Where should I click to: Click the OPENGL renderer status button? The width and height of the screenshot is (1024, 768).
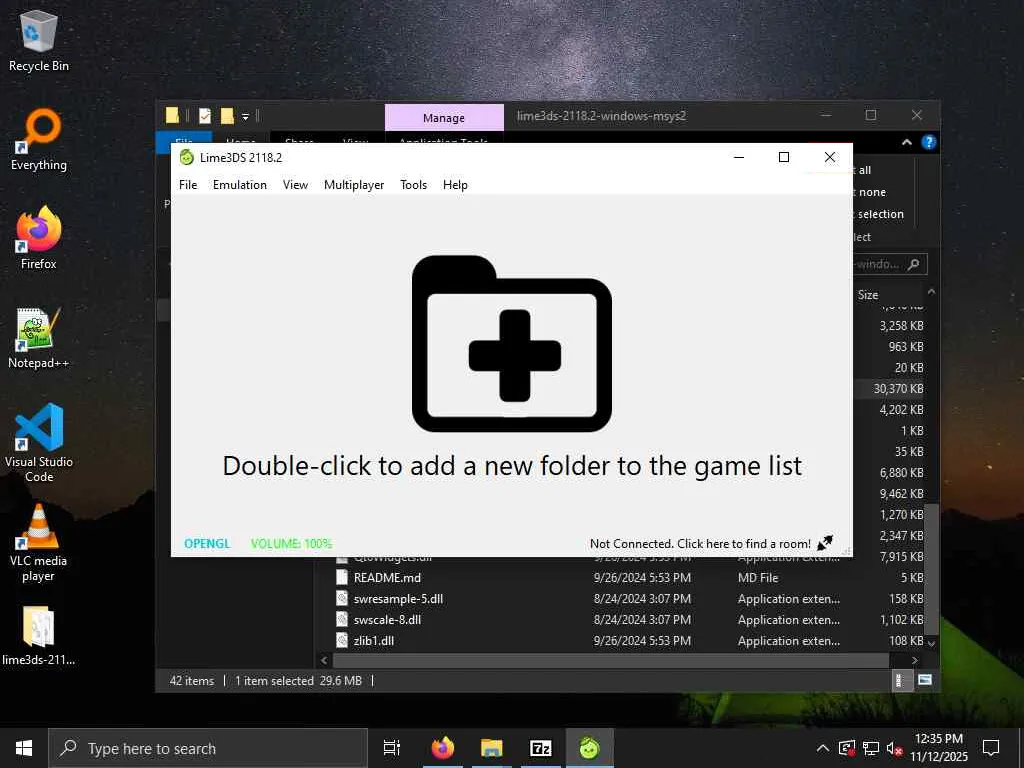[x=207, y=543]
